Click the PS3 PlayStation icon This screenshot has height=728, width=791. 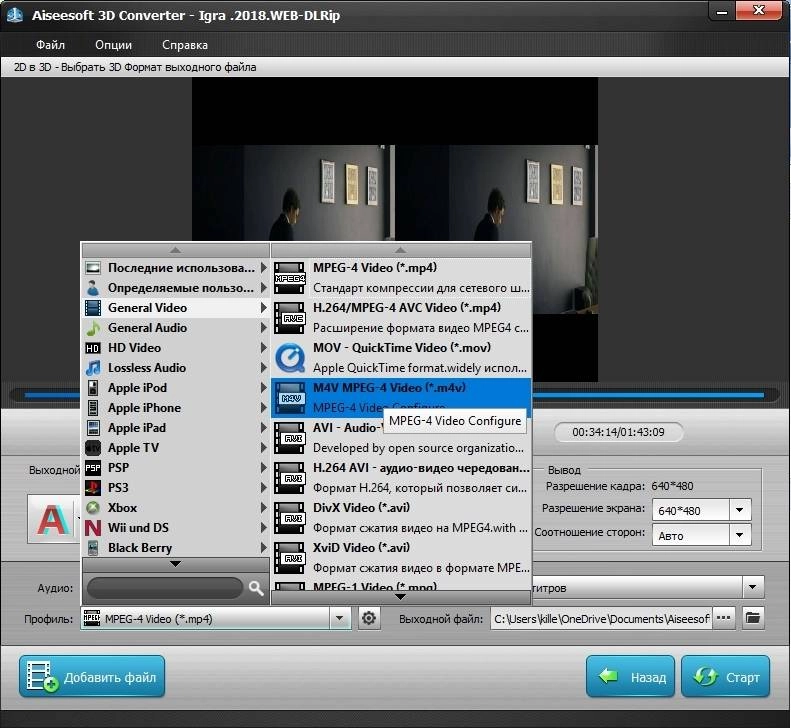[x=93, y=488]
